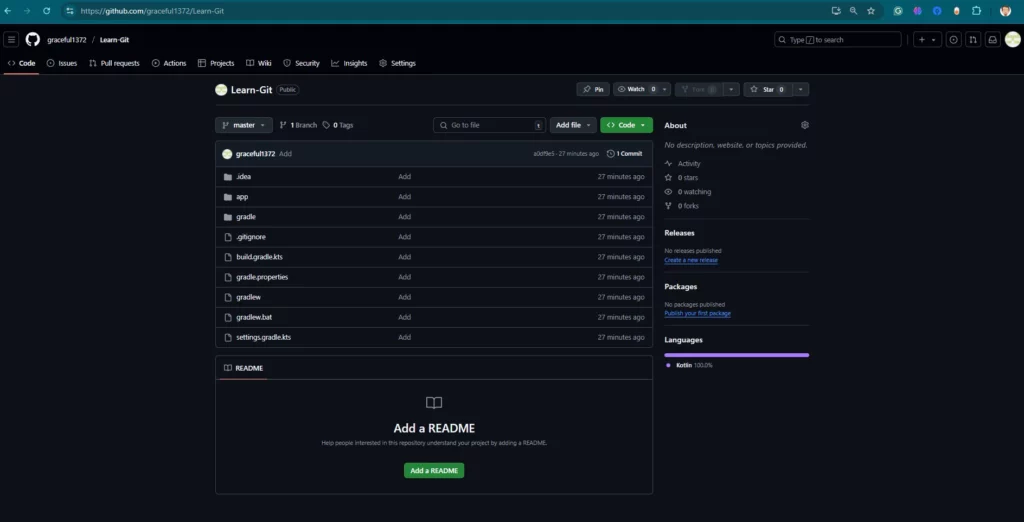Expand the Fork options dropdown arrow
1024x522 pixels.
click(x=731, y=90)
